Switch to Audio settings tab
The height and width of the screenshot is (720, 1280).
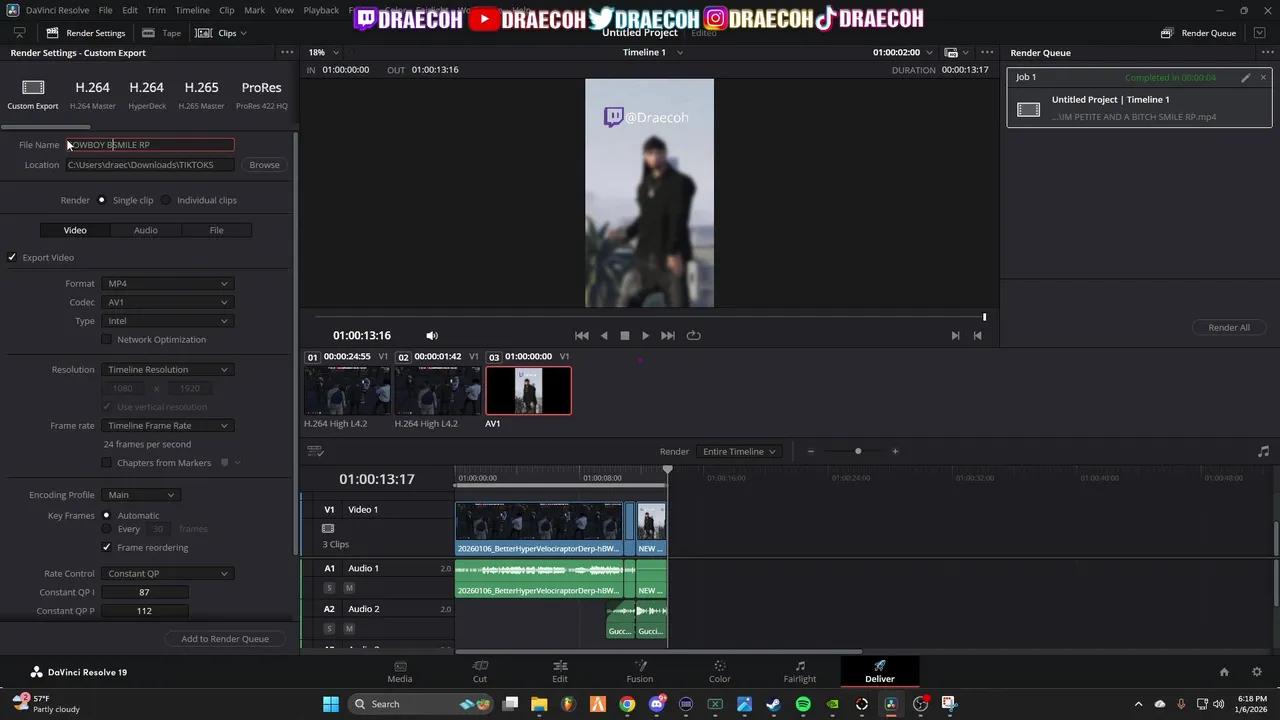click(146, 230)
